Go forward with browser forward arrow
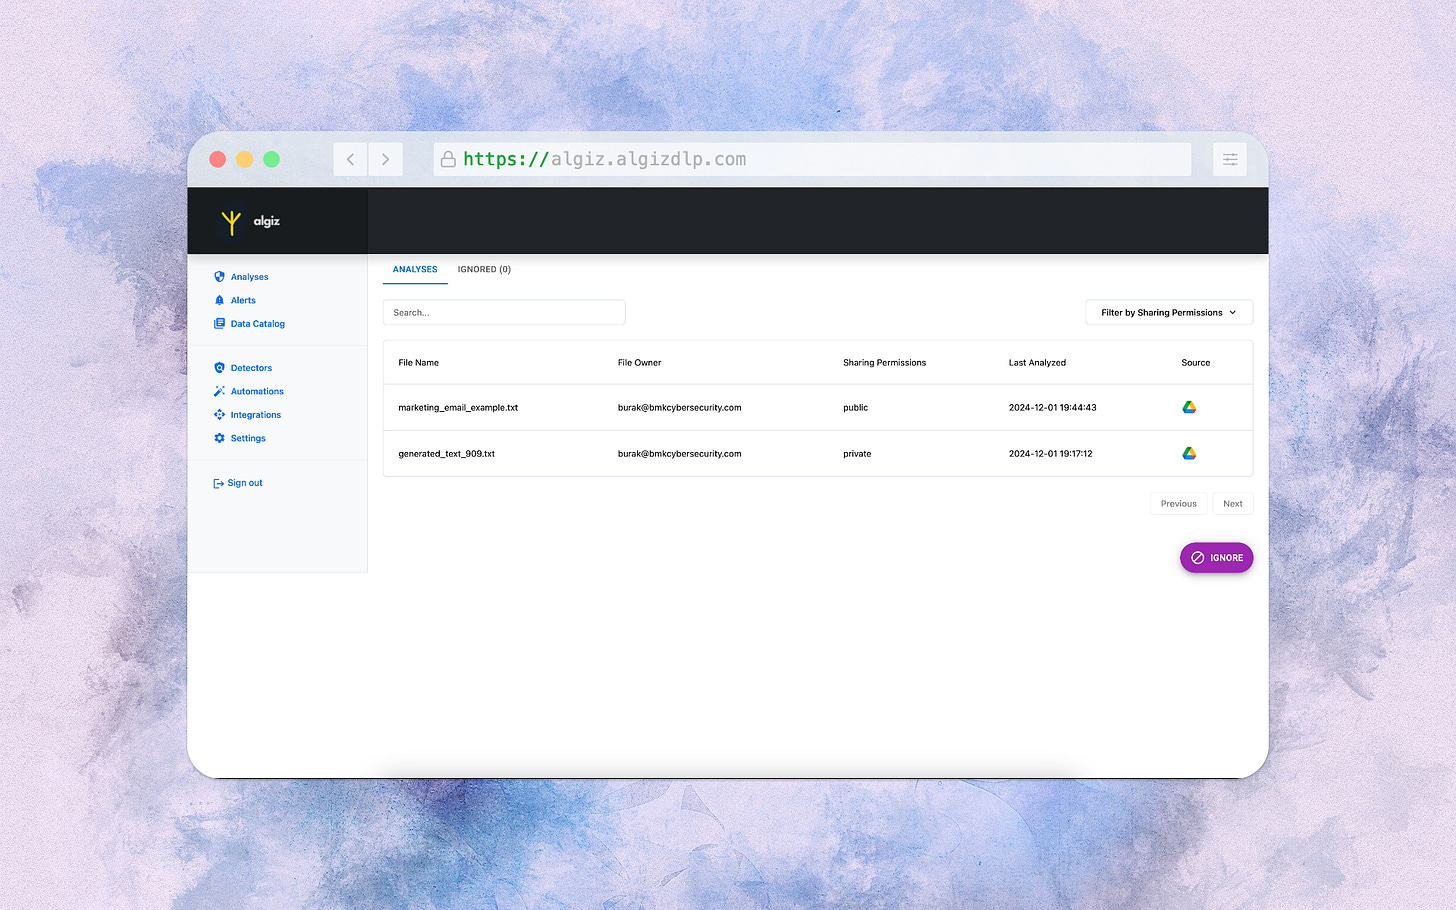Screen dimensions: 1456x910 click(385, 159)
